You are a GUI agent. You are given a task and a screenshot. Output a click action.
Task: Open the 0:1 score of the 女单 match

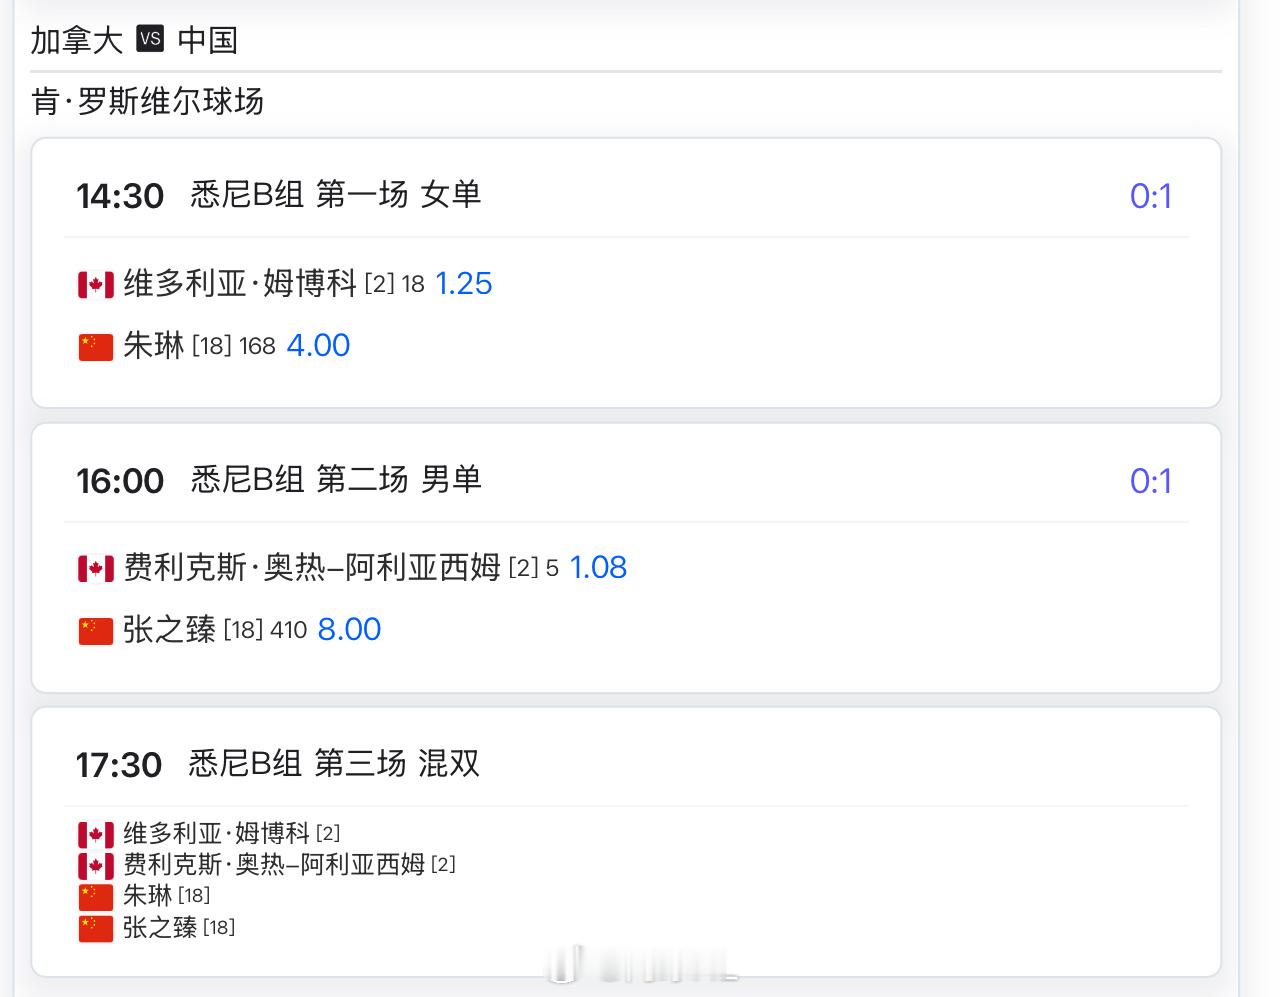(1150, 196)
